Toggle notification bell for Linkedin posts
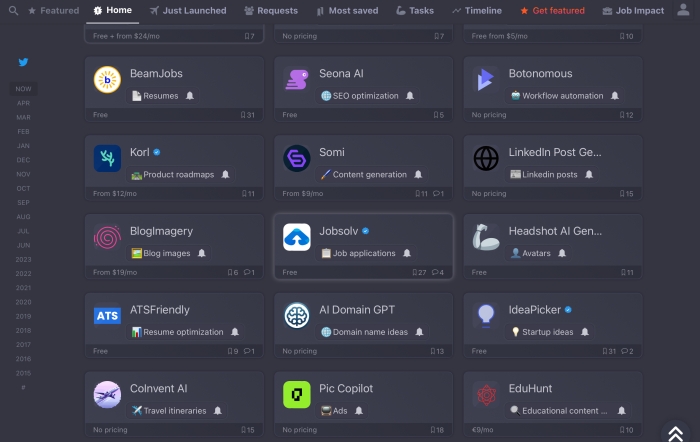 point(589,174)
